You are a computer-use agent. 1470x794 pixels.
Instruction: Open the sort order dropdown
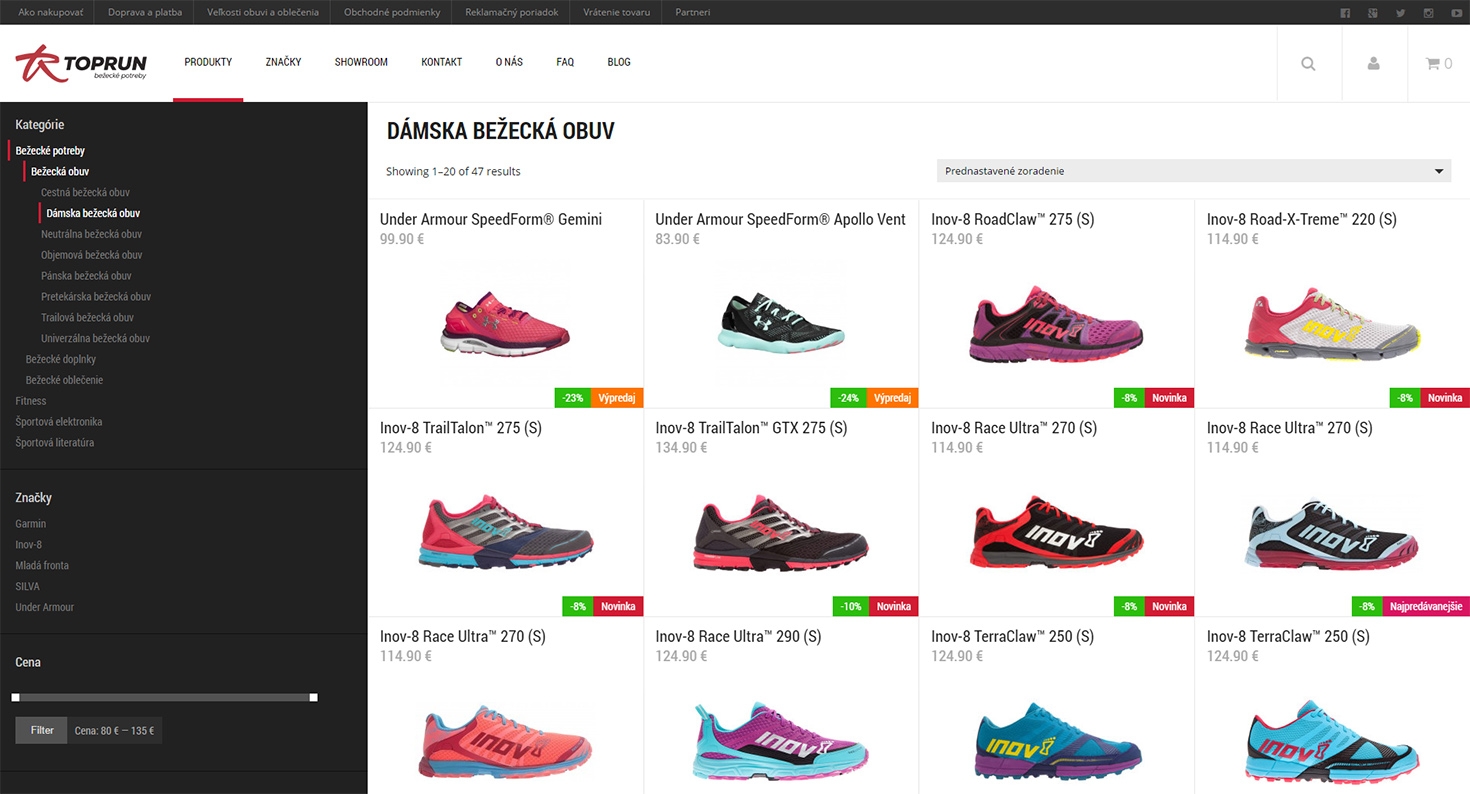[x=1194, y=171]
